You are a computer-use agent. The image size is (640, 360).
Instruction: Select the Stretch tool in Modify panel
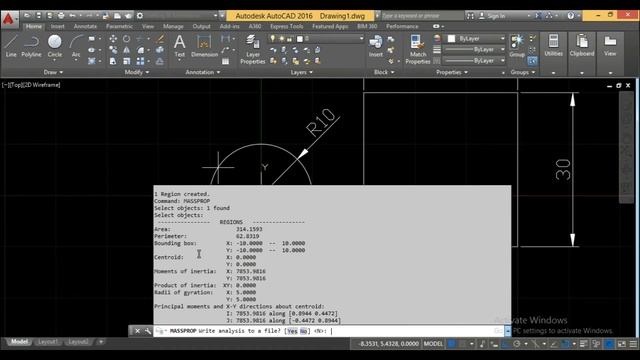[113, 61]
